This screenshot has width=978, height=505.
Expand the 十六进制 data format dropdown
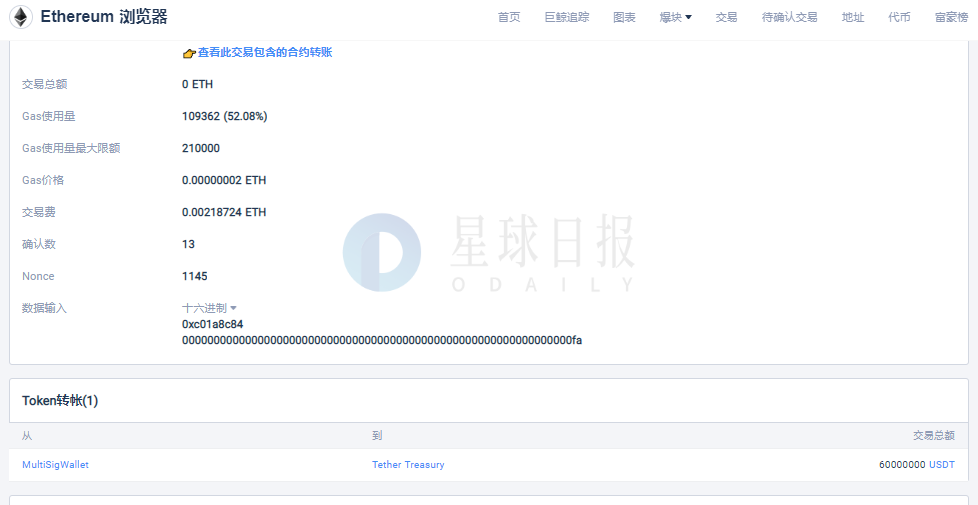pos(209,308)
